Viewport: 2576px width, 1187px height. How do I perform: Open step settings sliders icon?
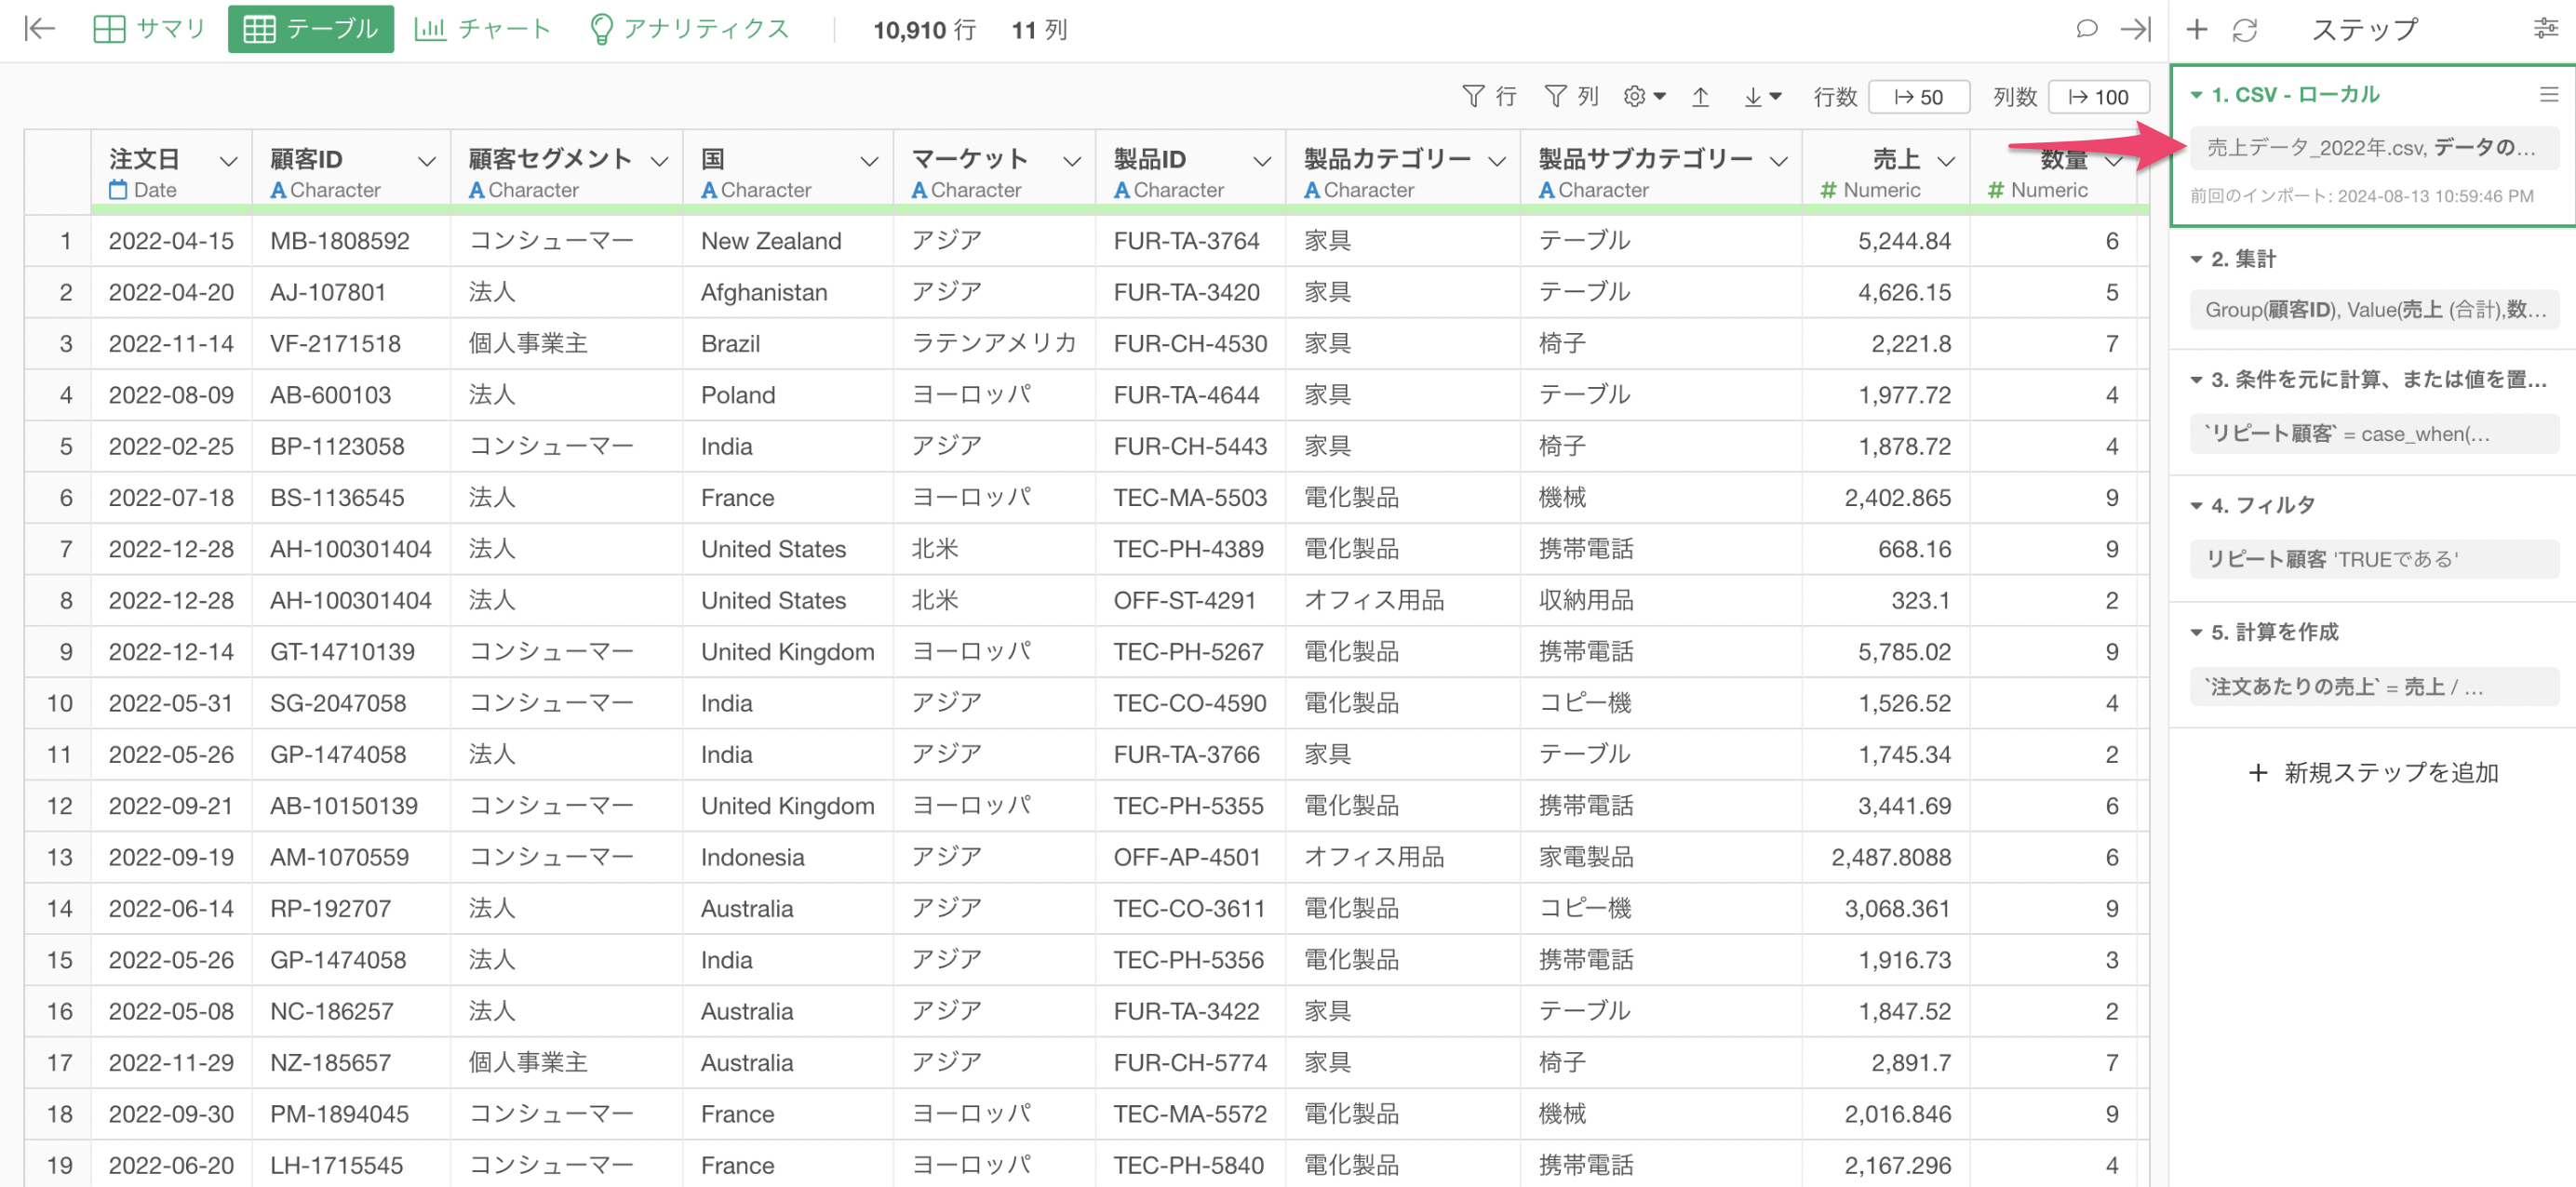coord(2545,29)
